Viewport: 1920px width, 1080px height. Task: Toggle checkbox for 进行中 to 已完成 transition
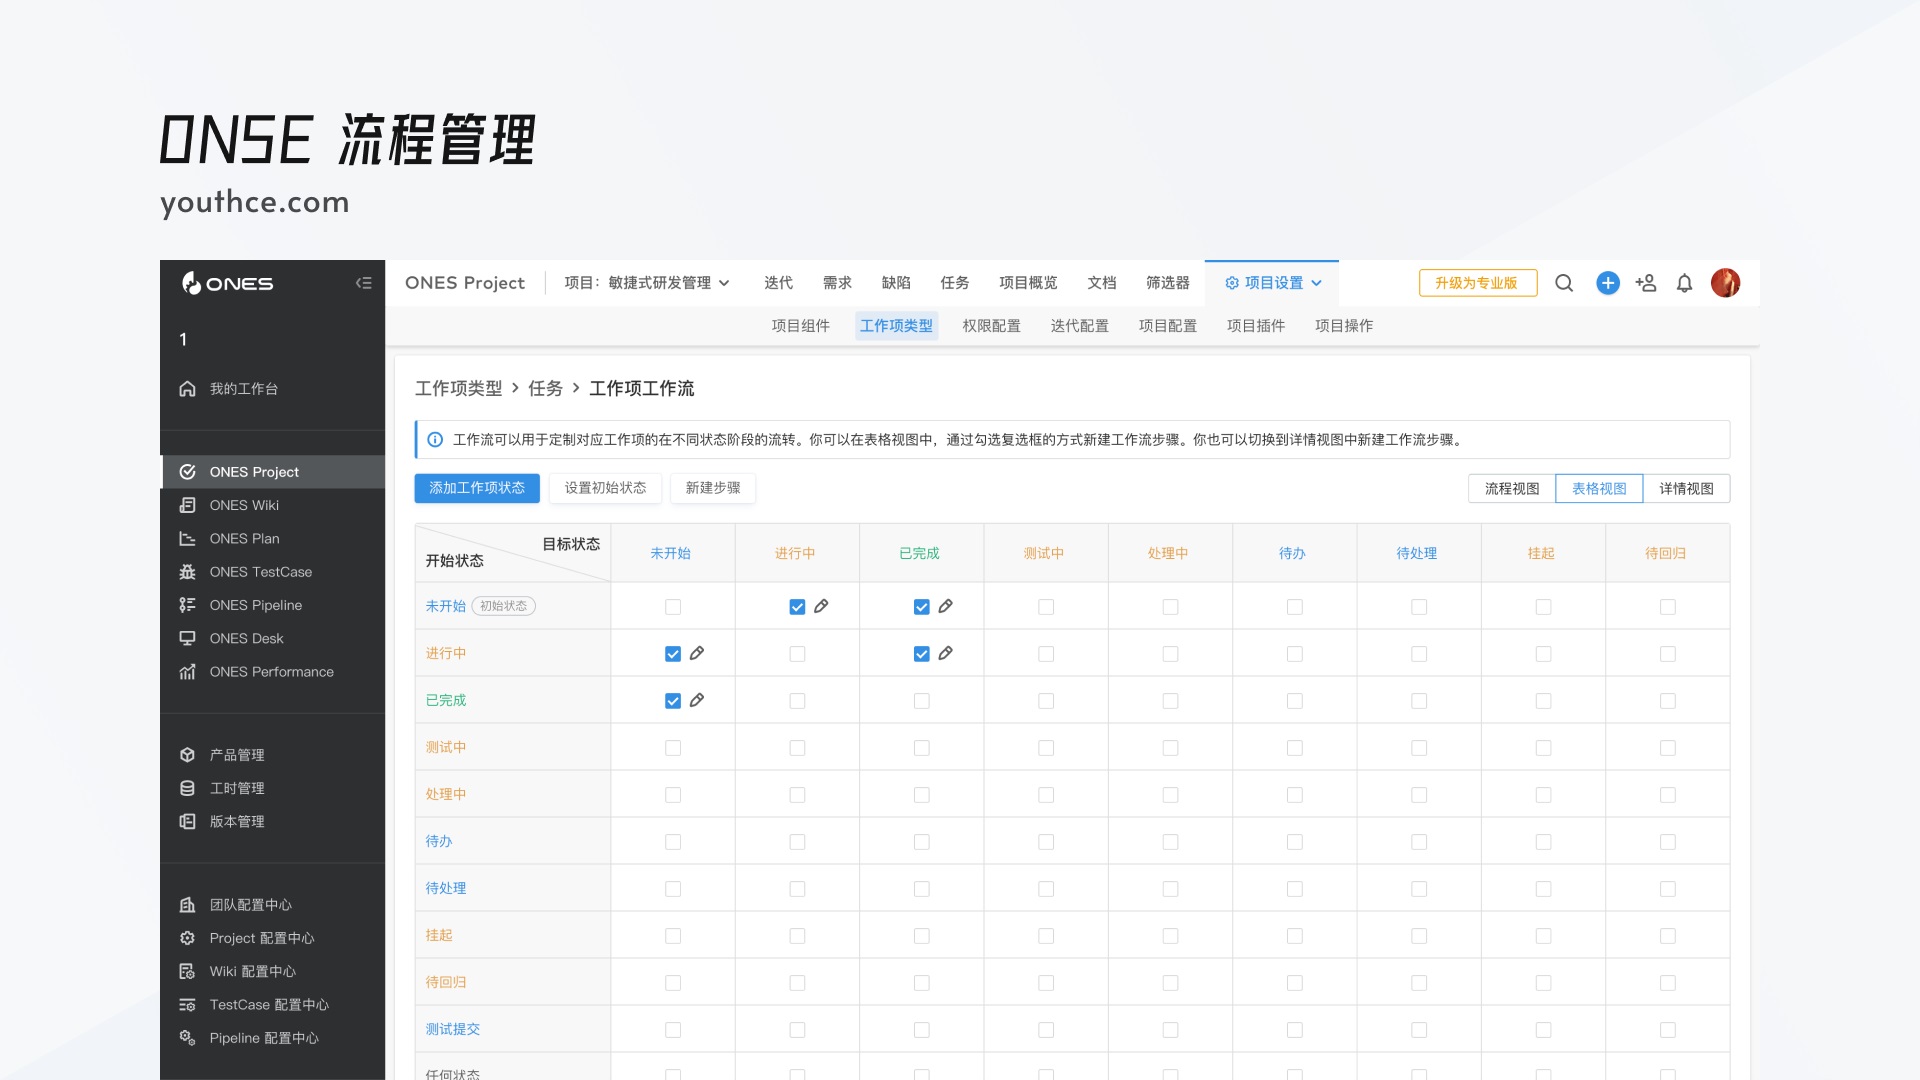(920, 653)
